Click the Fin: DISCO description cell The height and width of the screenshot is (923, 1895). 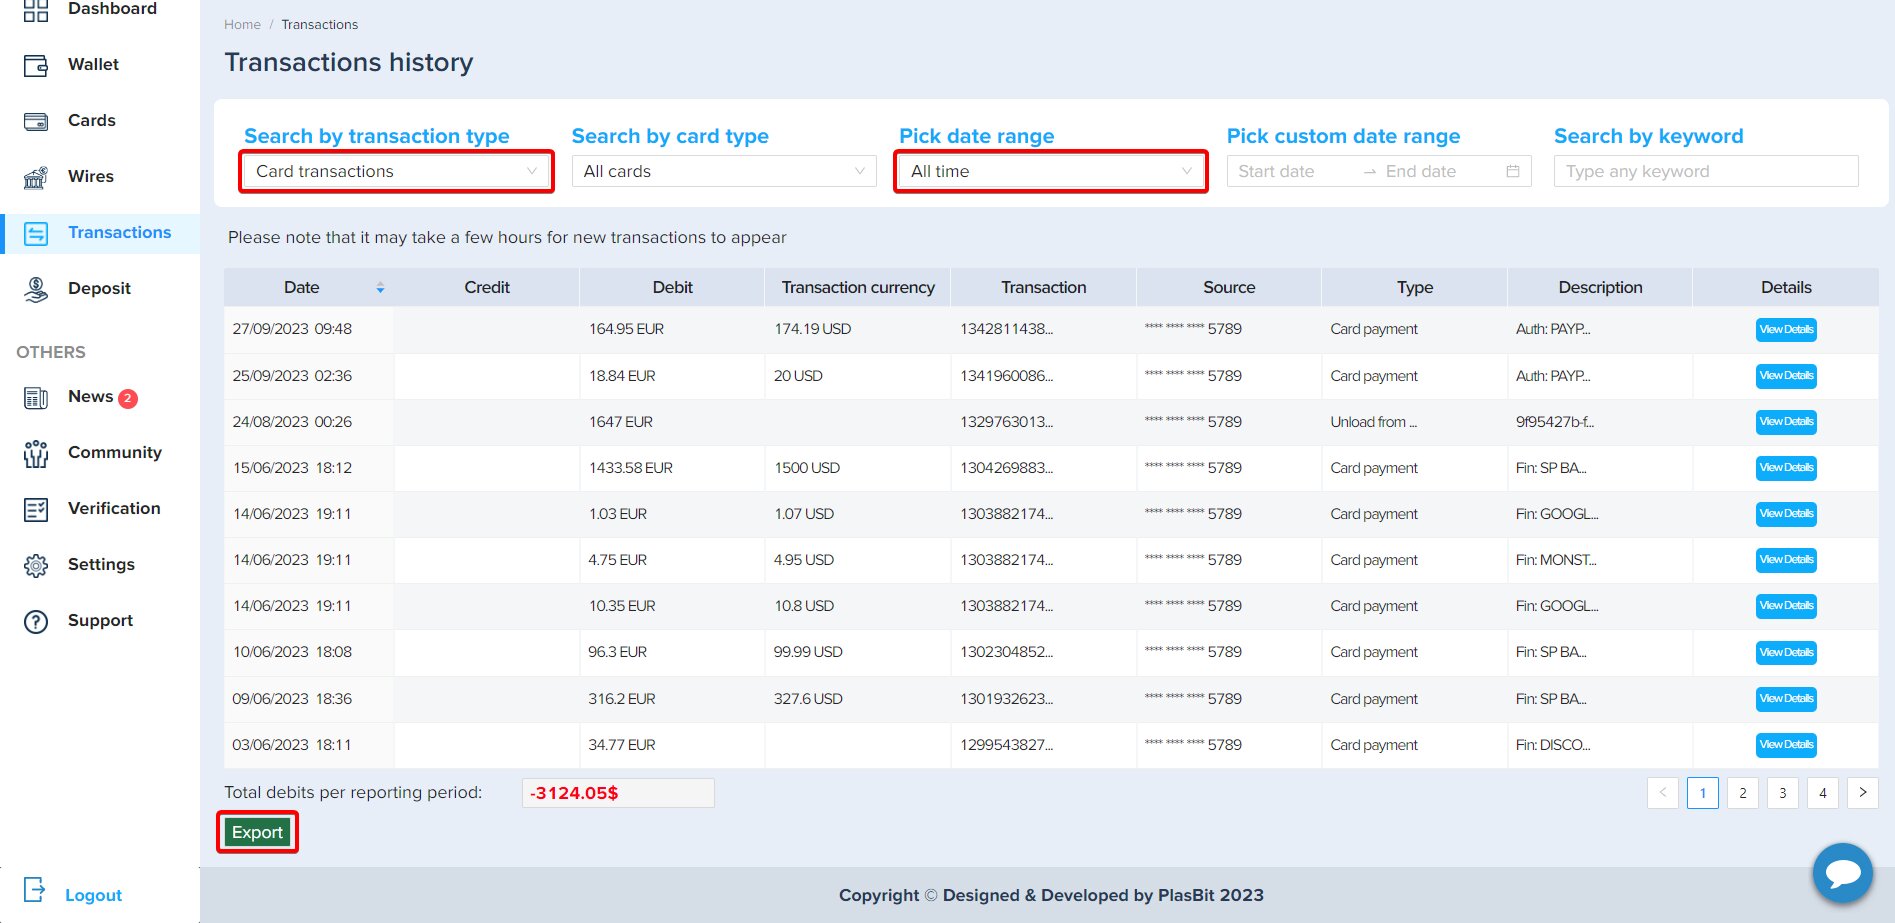(1600, 745)
